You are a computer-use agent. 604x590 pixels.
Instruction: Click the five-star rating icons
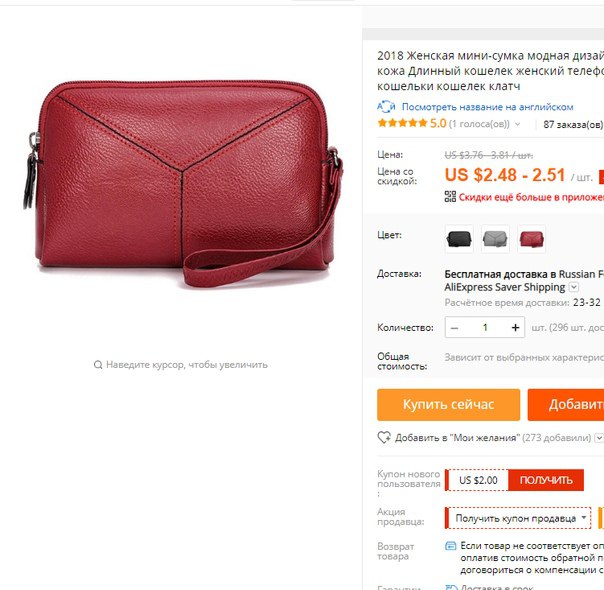point(402,123)
